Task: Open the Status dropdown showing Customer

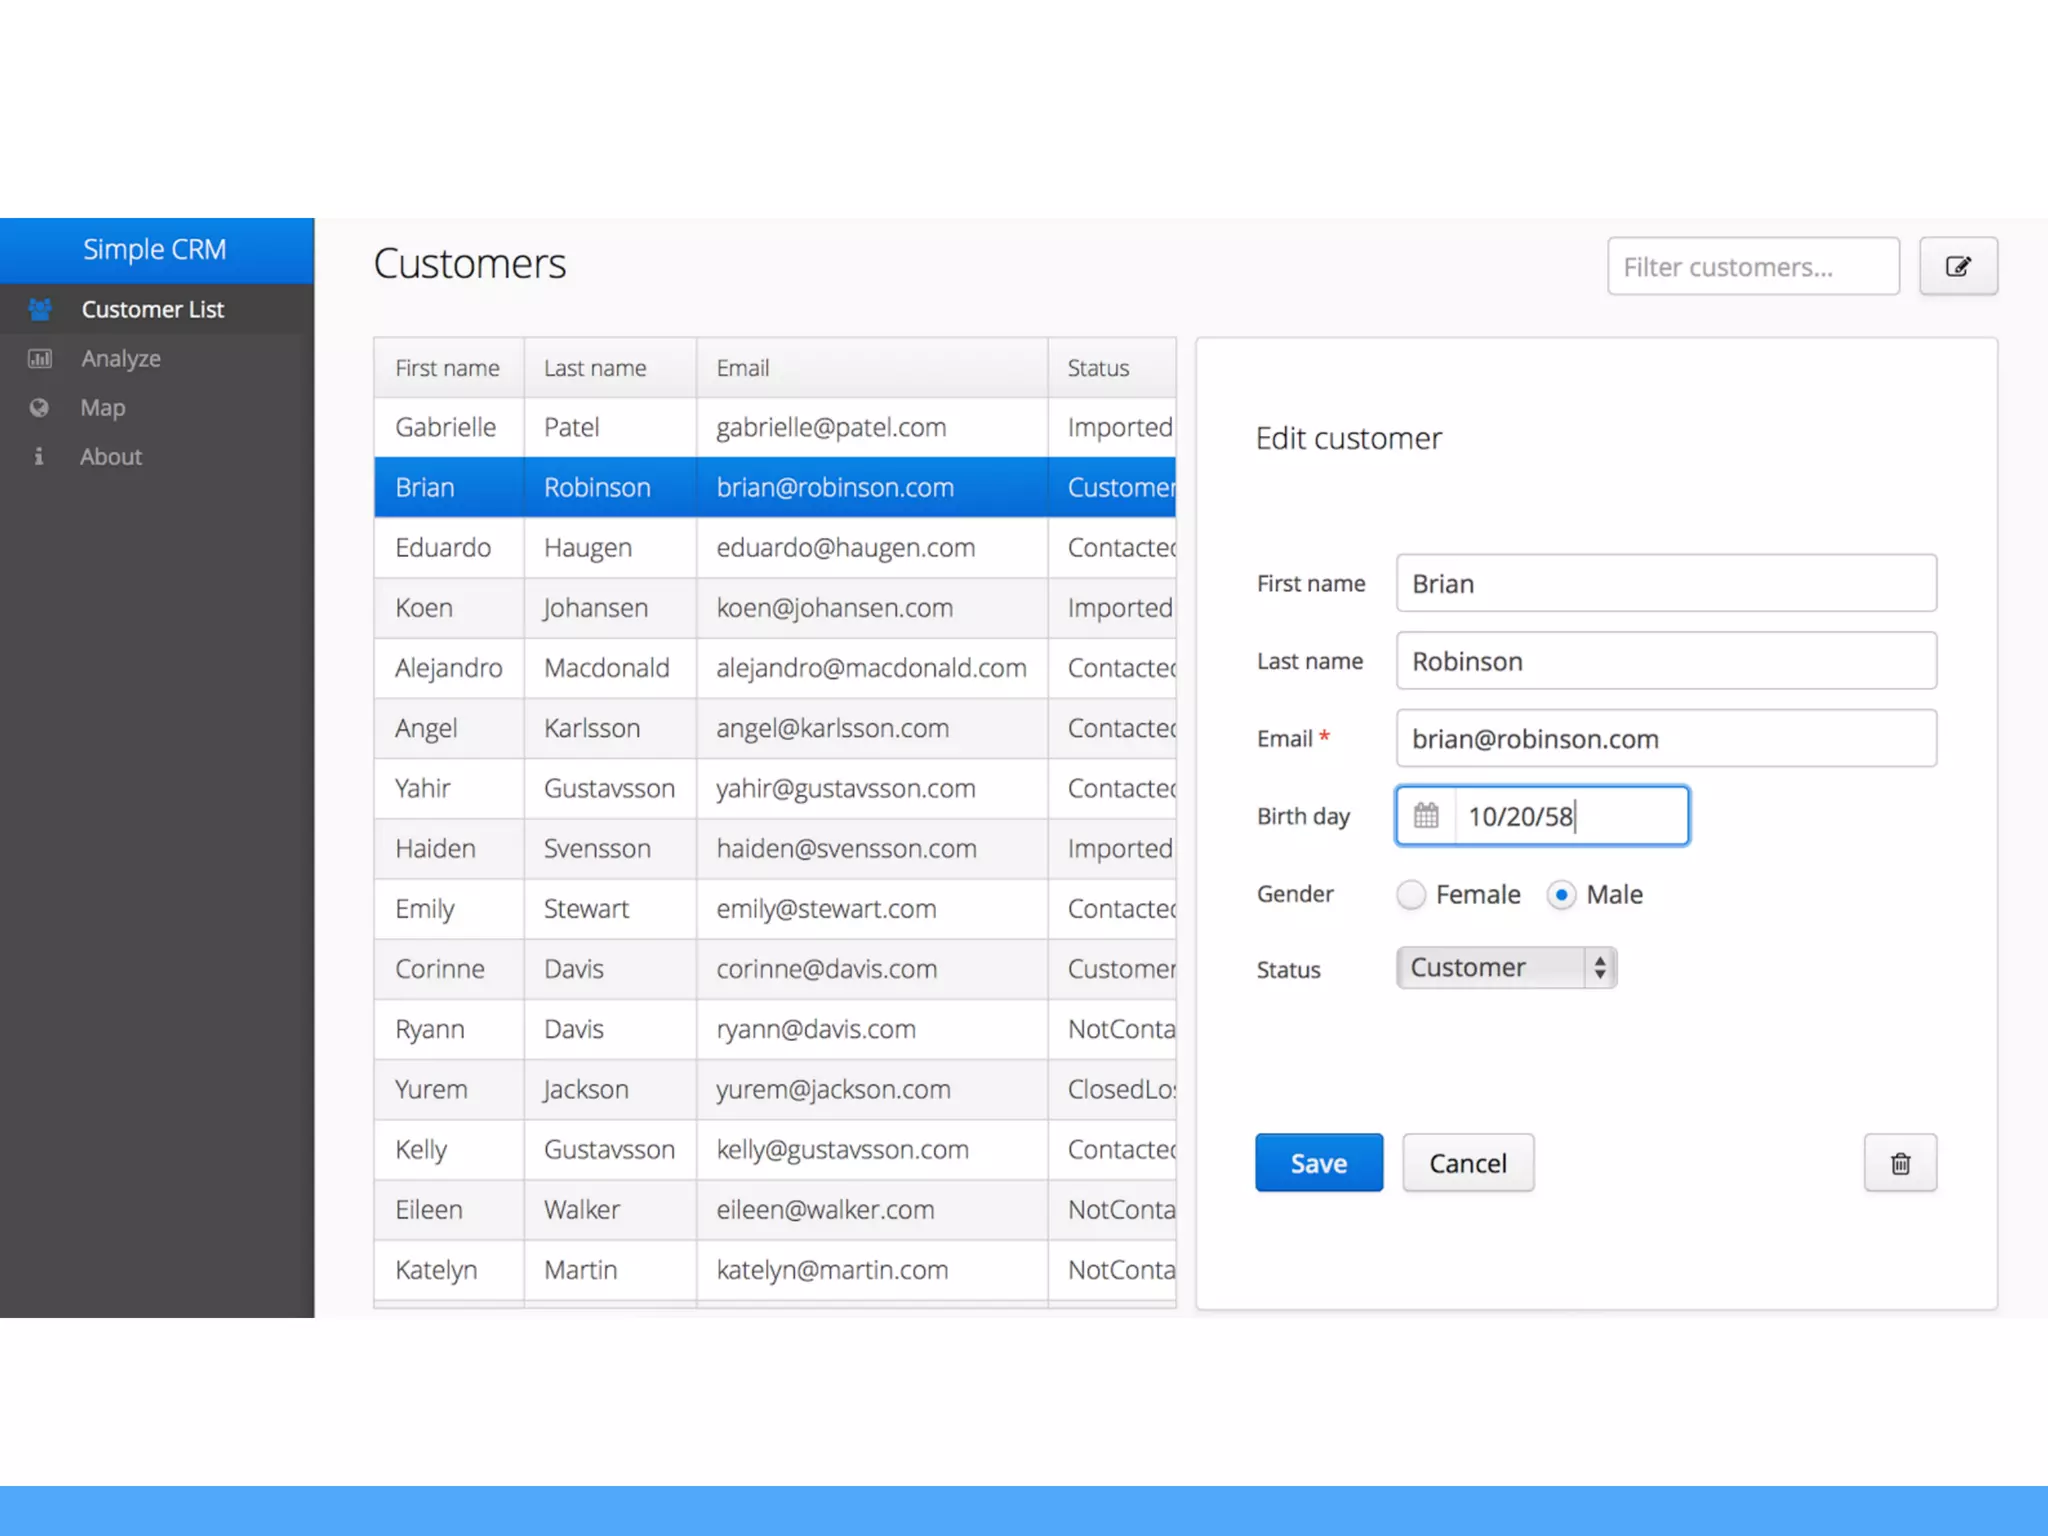Action: pyautogui.click(x=1505, y=968)
